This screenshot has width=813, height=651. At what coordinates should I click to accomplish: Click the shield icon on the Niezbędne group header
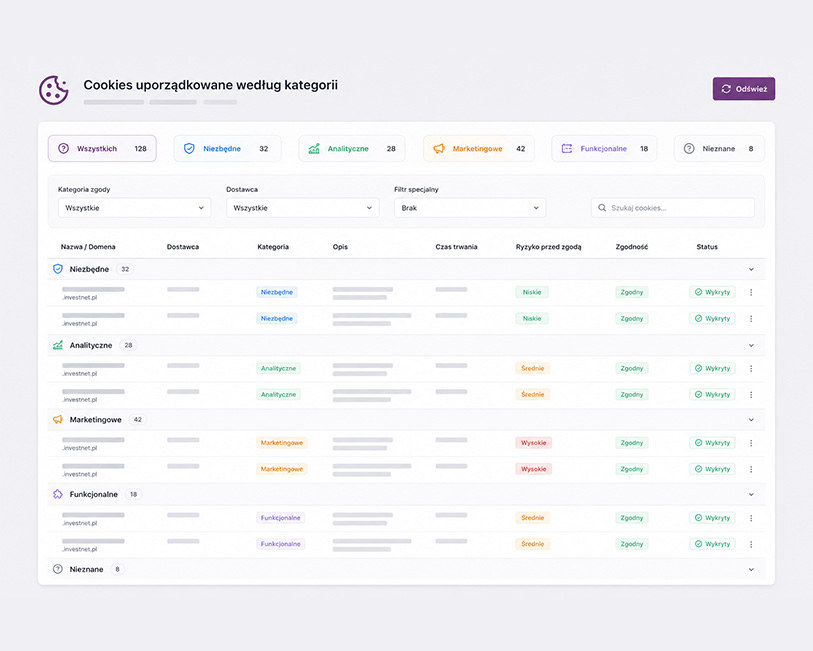tap(58, 269)
